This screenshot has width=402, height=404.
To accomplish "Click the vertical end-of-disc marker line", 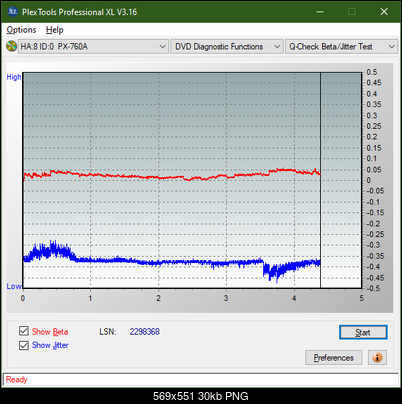I will (320, 180).
